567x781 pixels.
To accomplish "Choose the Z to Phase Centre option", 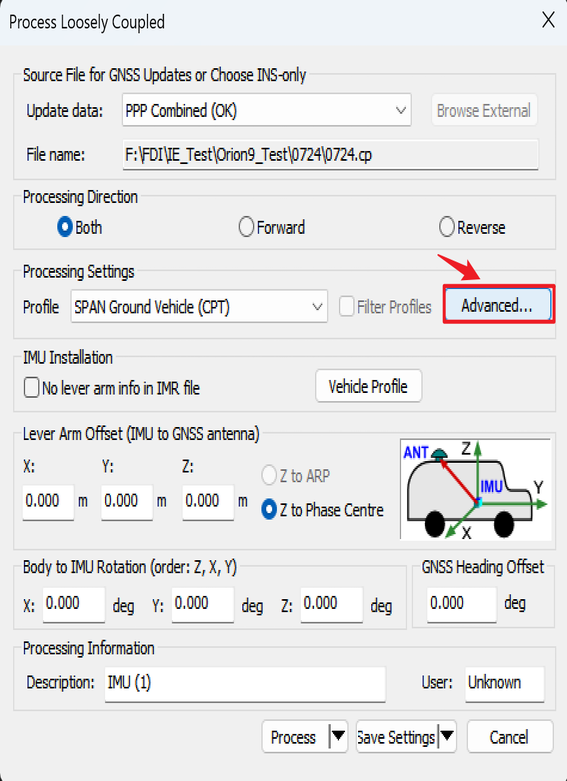I will tap(322, 510).
